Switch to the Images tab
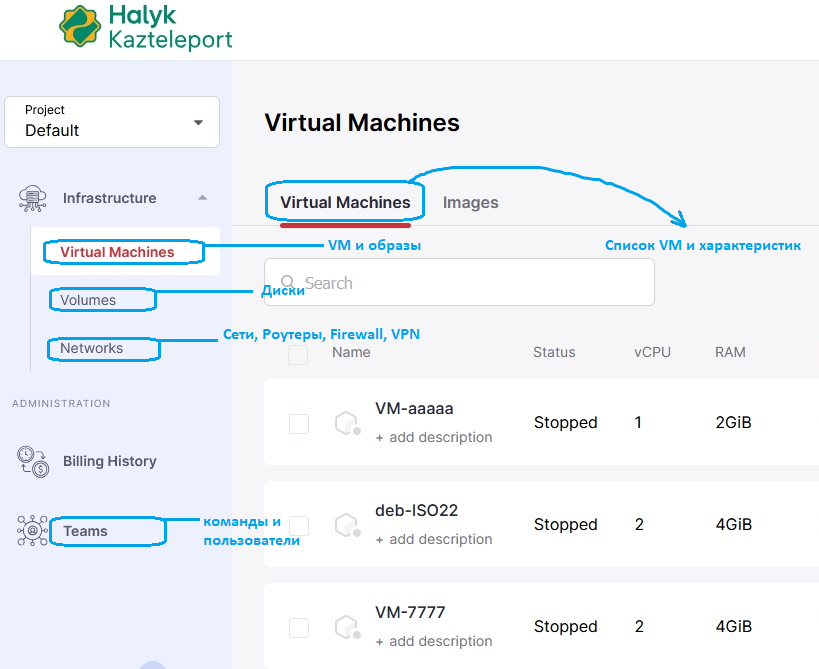The height and width of the screenshot is (669, 819). 470,202
